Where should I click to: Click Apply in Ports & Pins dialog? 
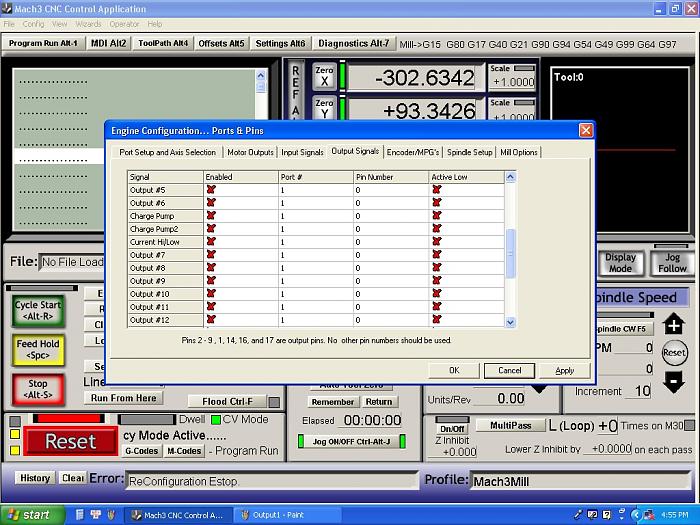[565, 370]
